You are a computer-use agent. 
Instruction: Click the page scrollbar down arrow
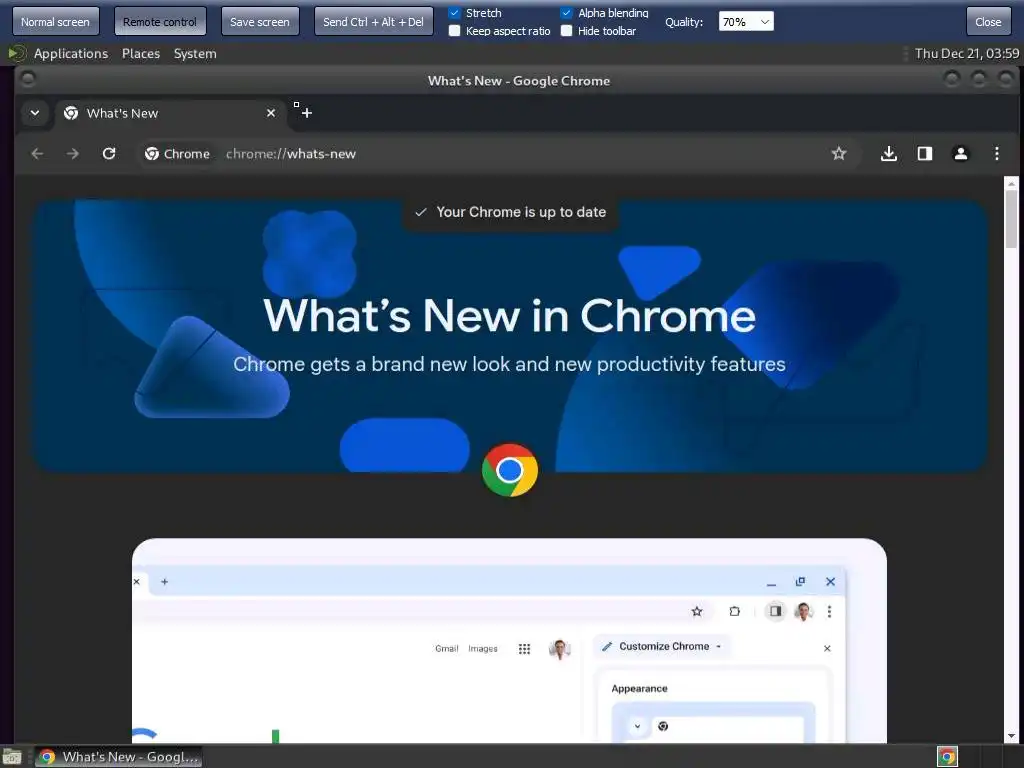(x=1011, y=735)
